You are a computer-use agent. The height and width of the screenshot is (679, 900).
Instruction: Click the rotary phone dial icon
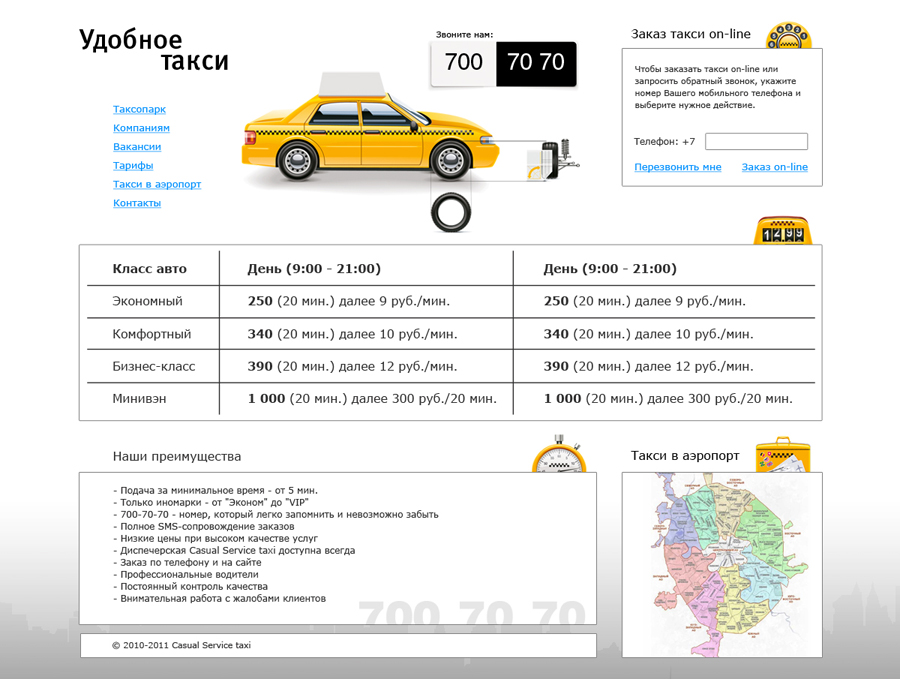pyautogui.click(x=789, y=36)
